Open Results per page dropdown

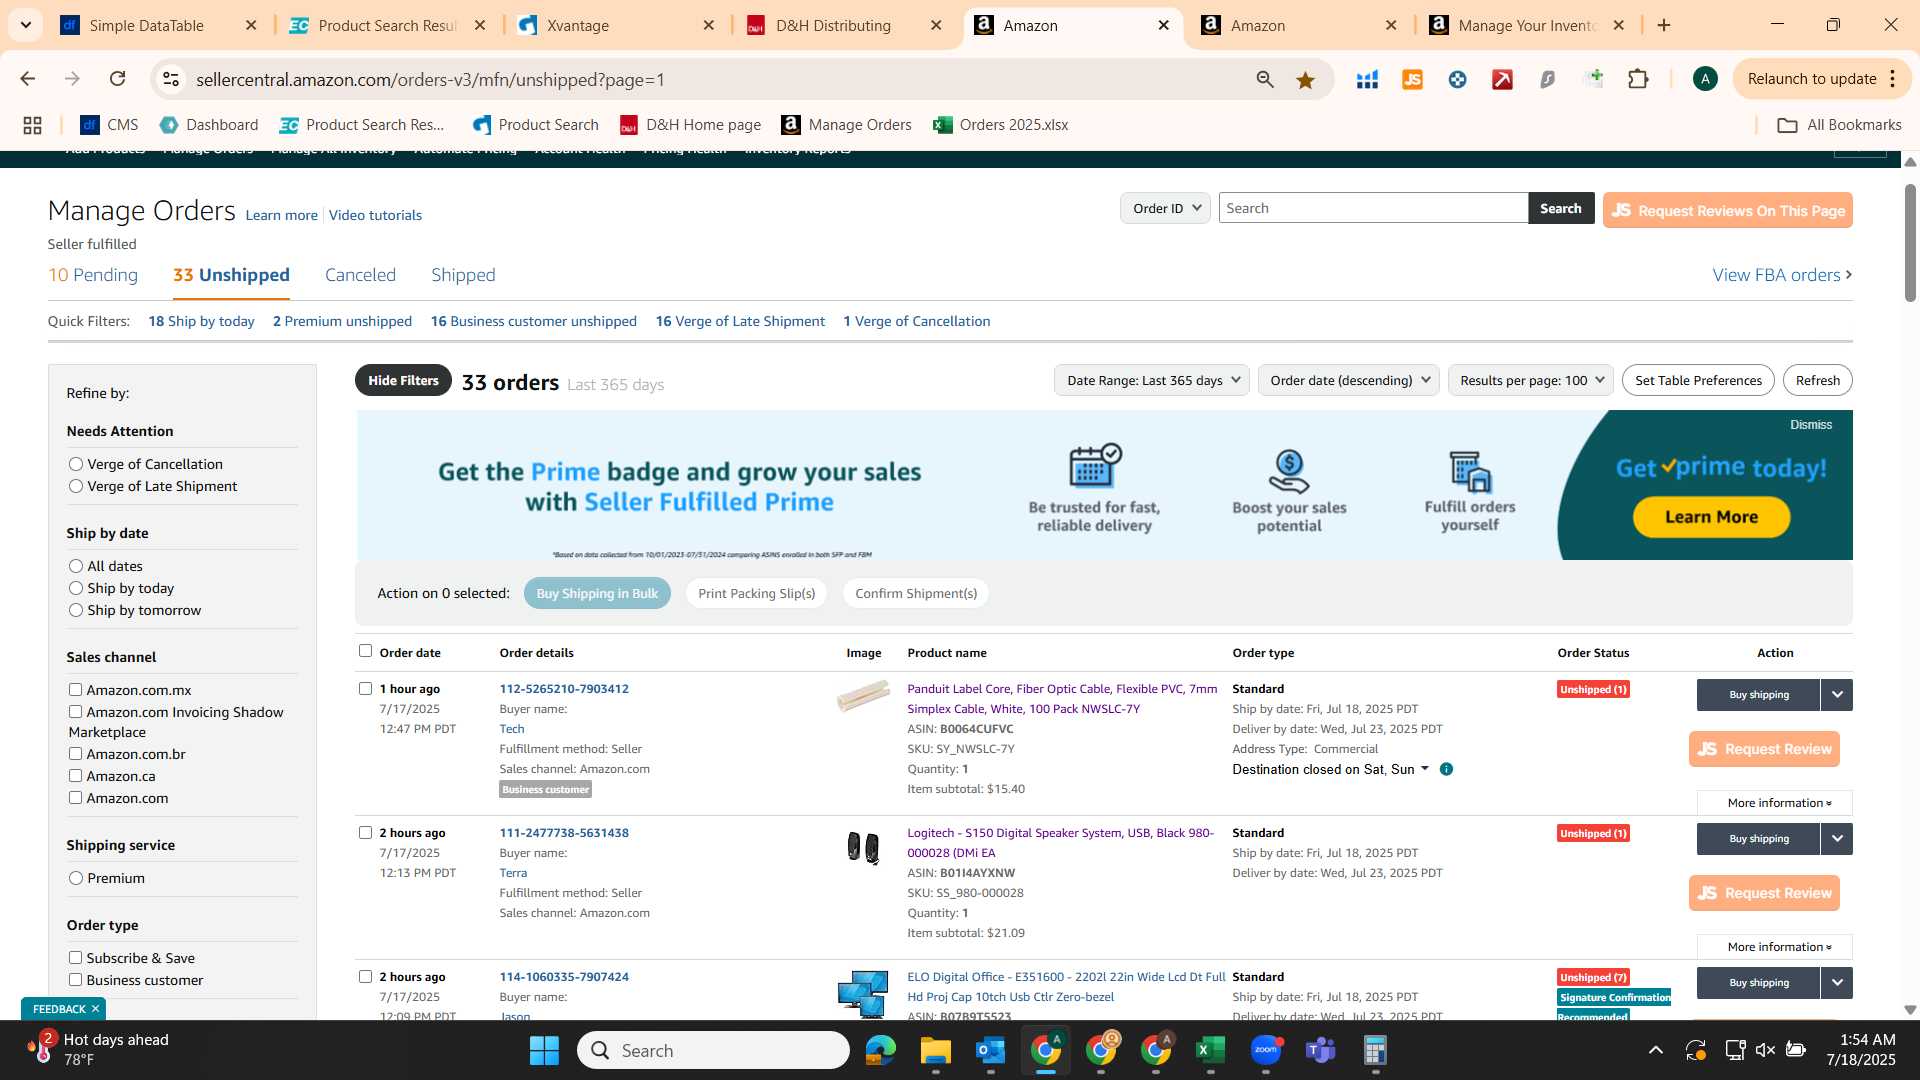tap(1530, 380)
